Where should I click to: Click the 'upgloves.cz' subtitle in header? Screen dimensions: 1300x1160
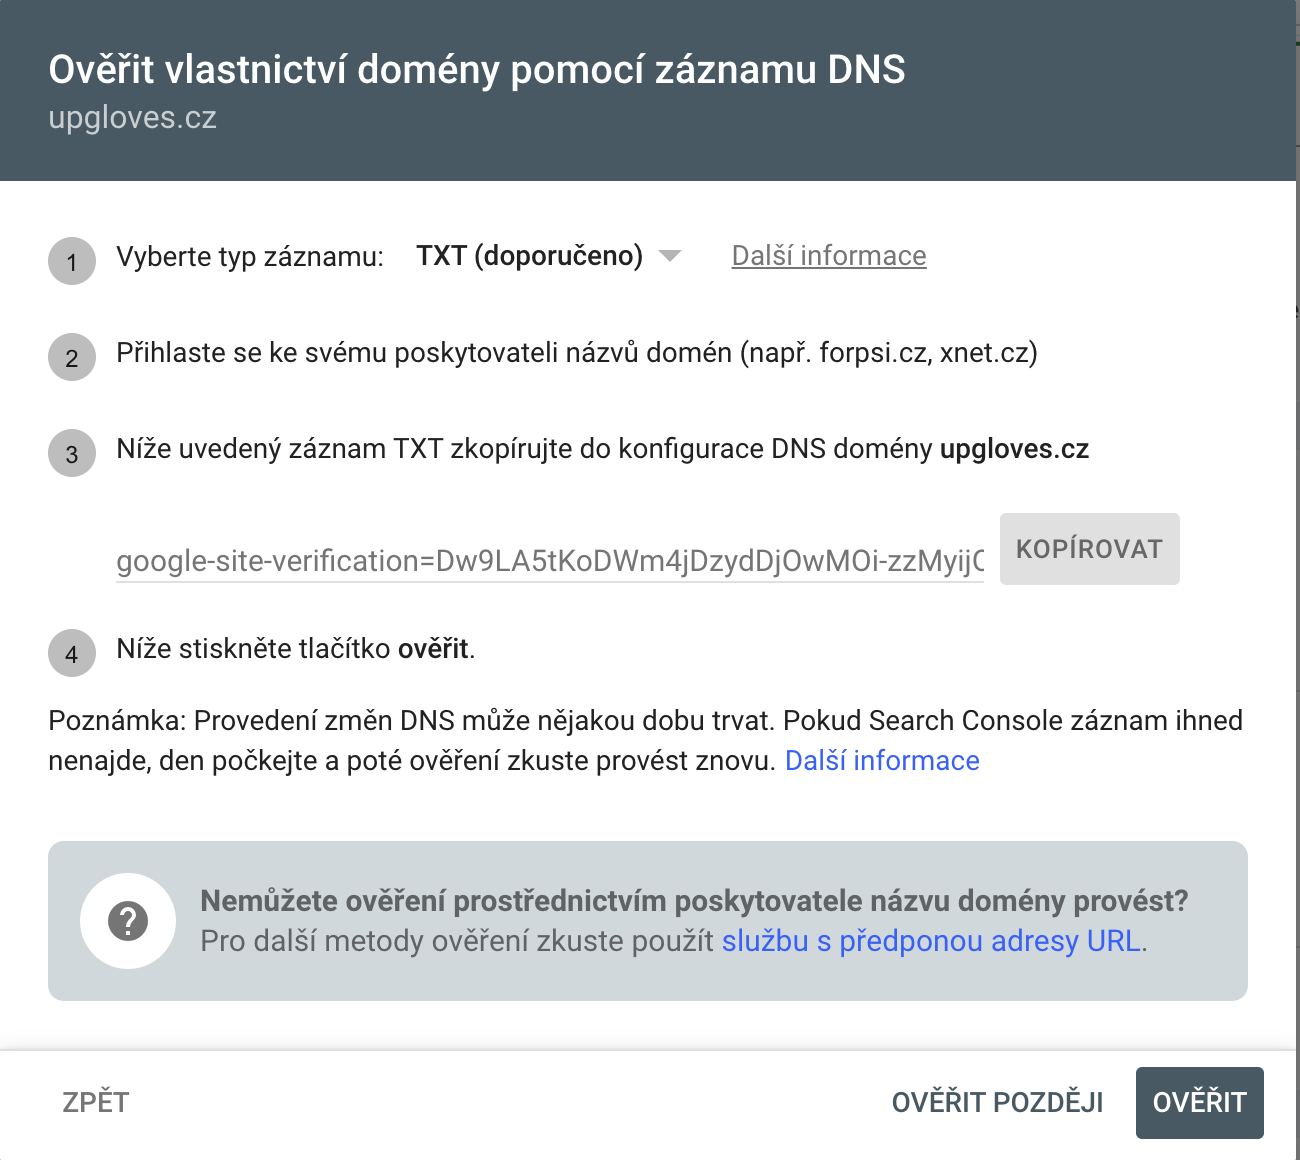pos(133,118)
